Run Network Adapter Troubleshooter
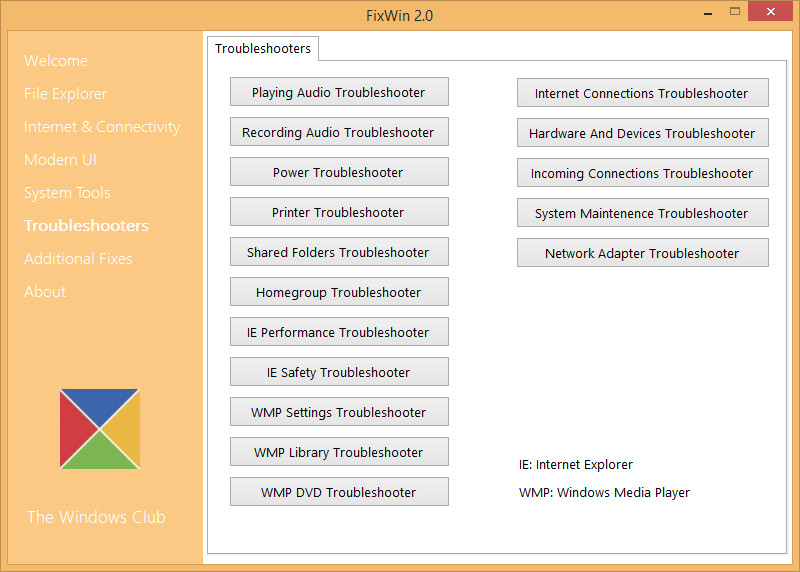800x572 pixels. tap(643, 253)
